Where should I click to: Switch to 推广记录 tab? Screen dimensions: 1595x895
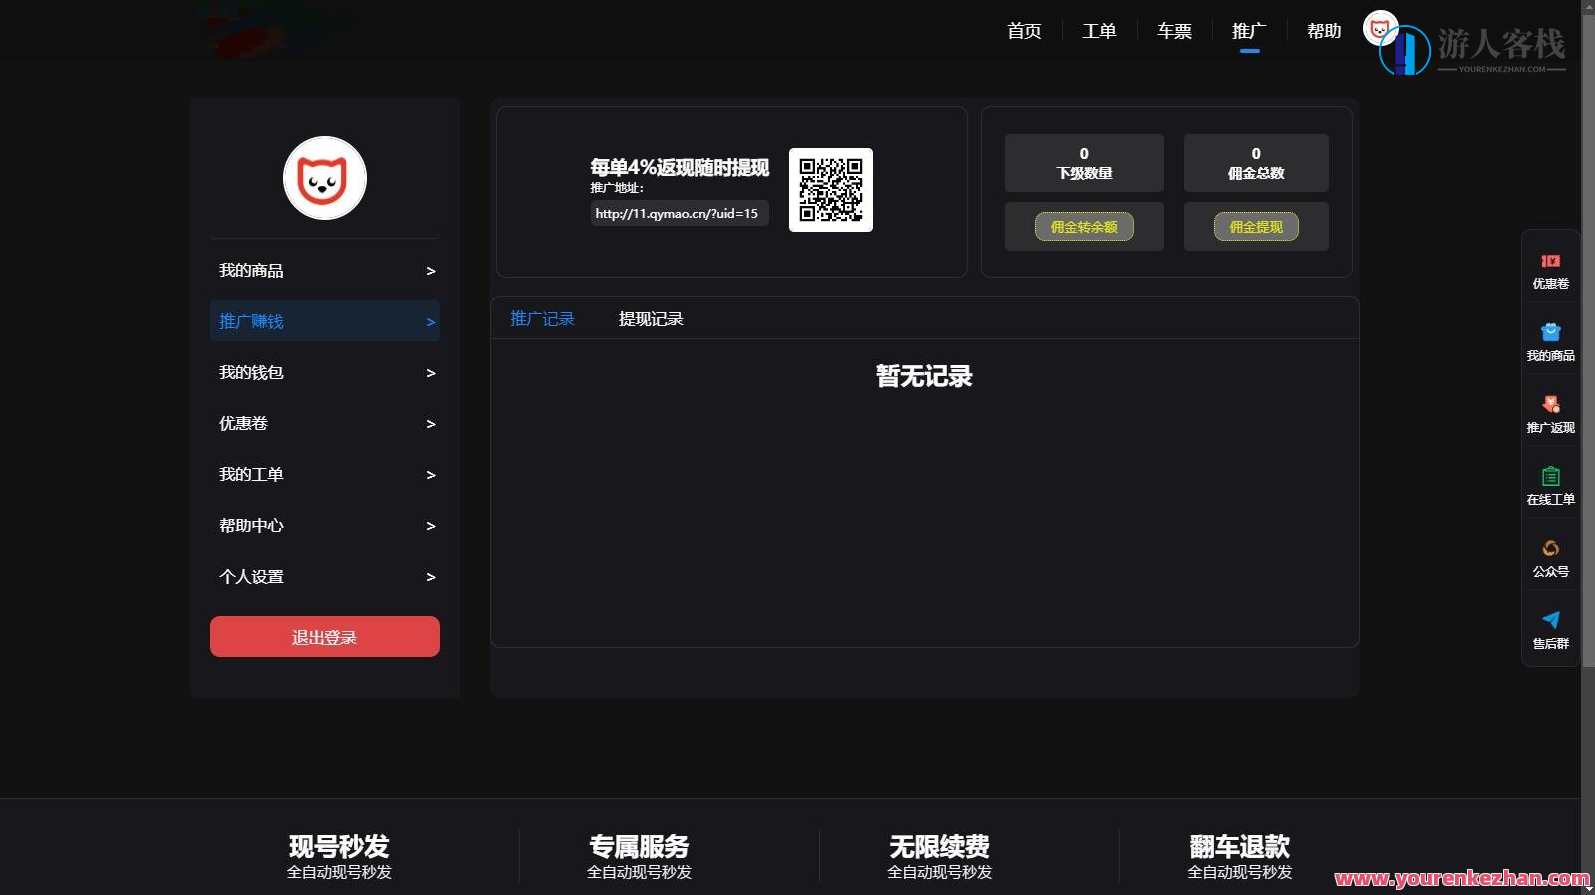click(542, 319)
